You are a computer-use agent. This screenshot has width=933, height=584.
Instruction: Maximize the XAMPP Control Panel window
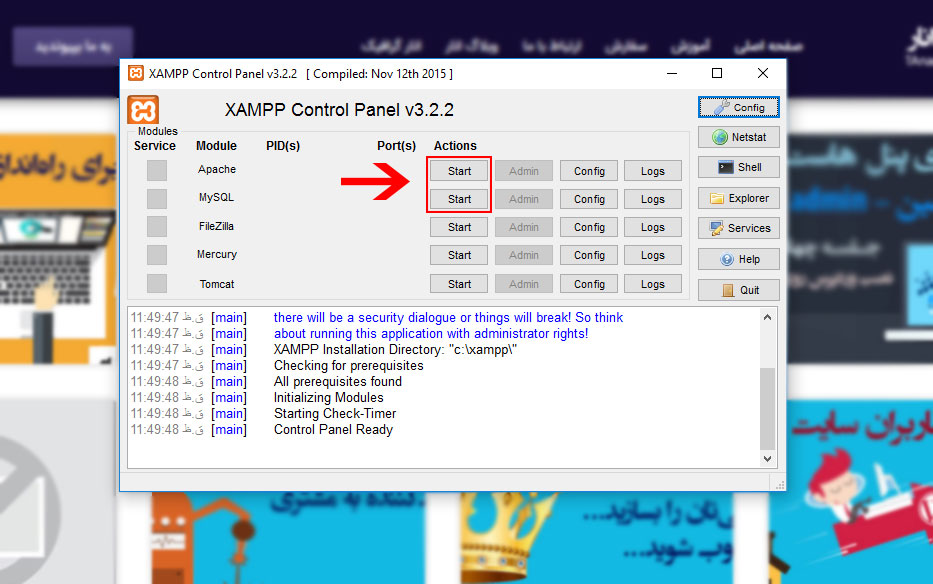717,73
